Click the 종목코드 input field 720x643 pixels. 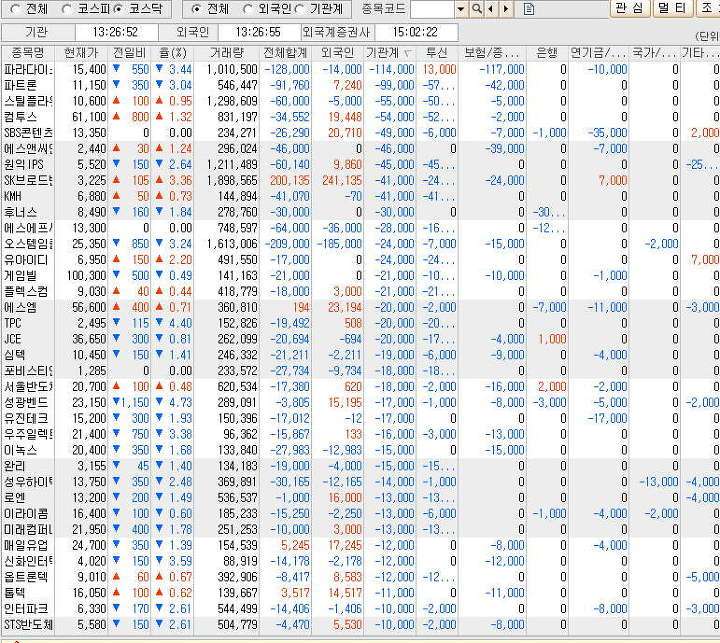tap(433, 9)
